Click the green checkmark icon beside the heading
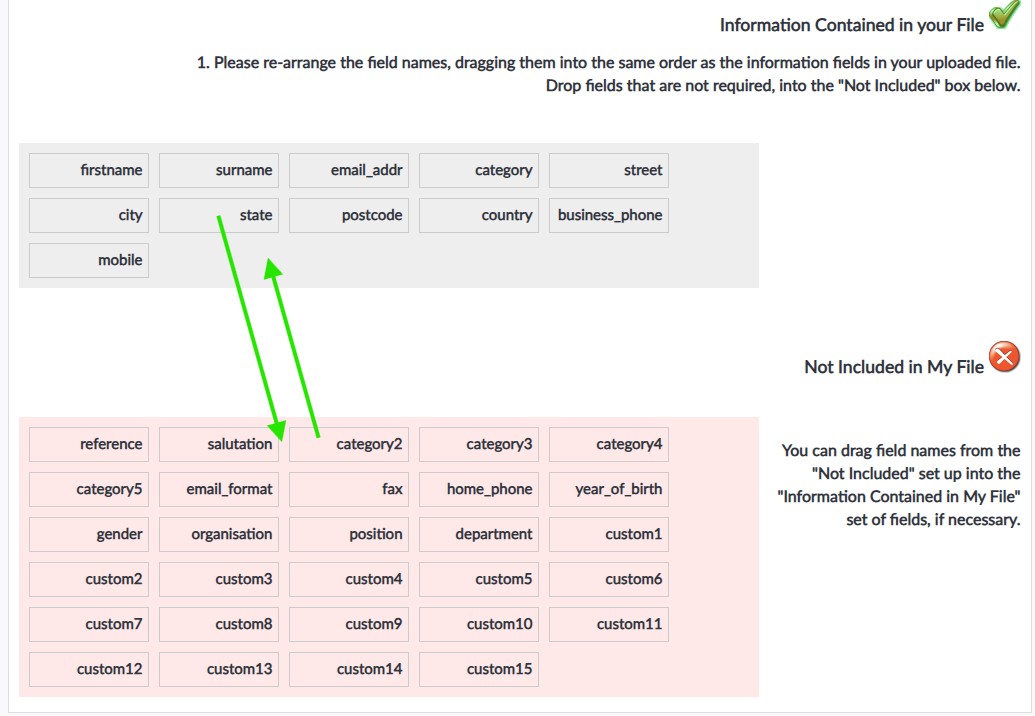Image resolution: width=1035 pixels, height=716 pixels. (x=1004, y=15)
